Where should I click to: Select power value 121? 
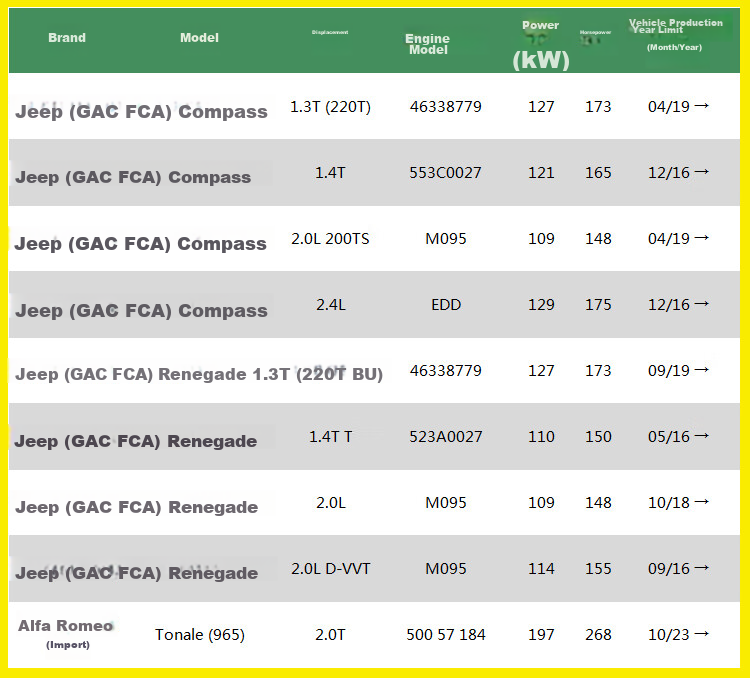click(541, 172)
